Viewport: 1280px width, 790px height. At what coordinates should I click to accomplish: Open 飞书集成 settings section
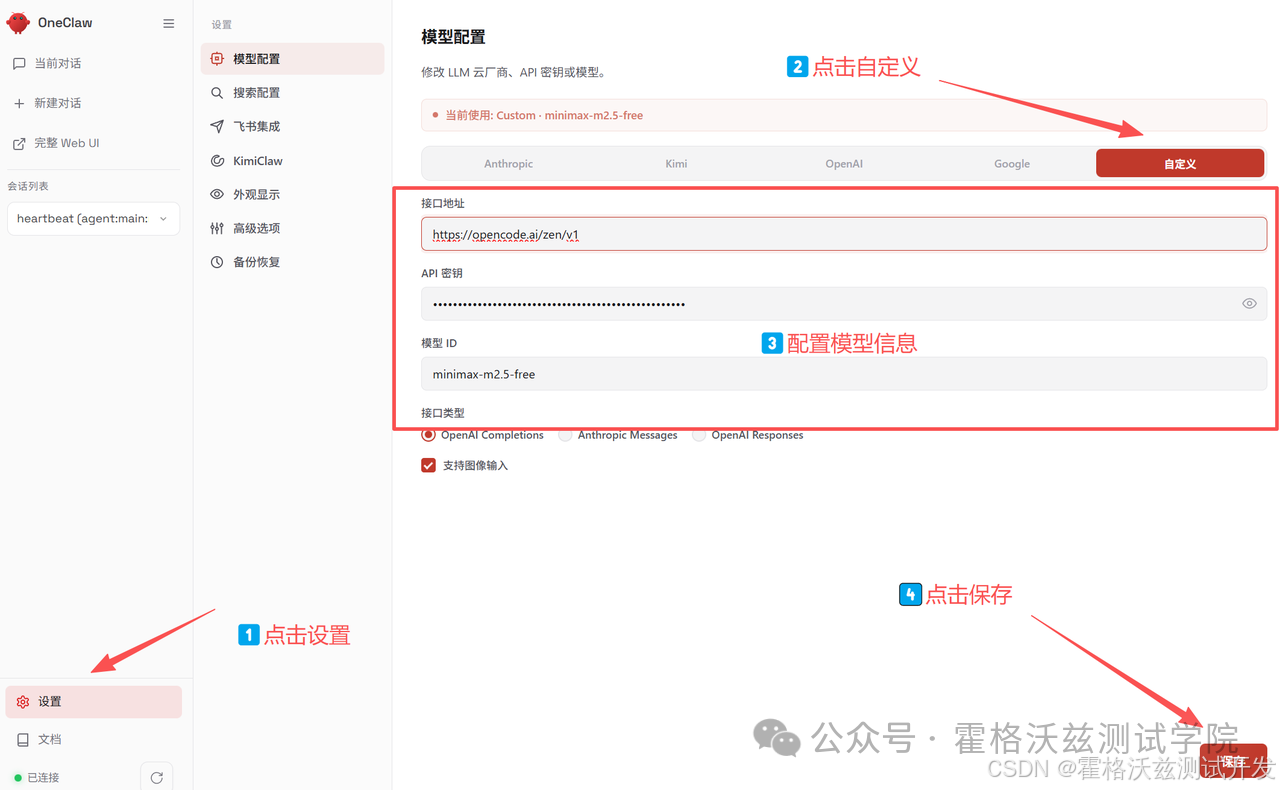tap(292, 127)
